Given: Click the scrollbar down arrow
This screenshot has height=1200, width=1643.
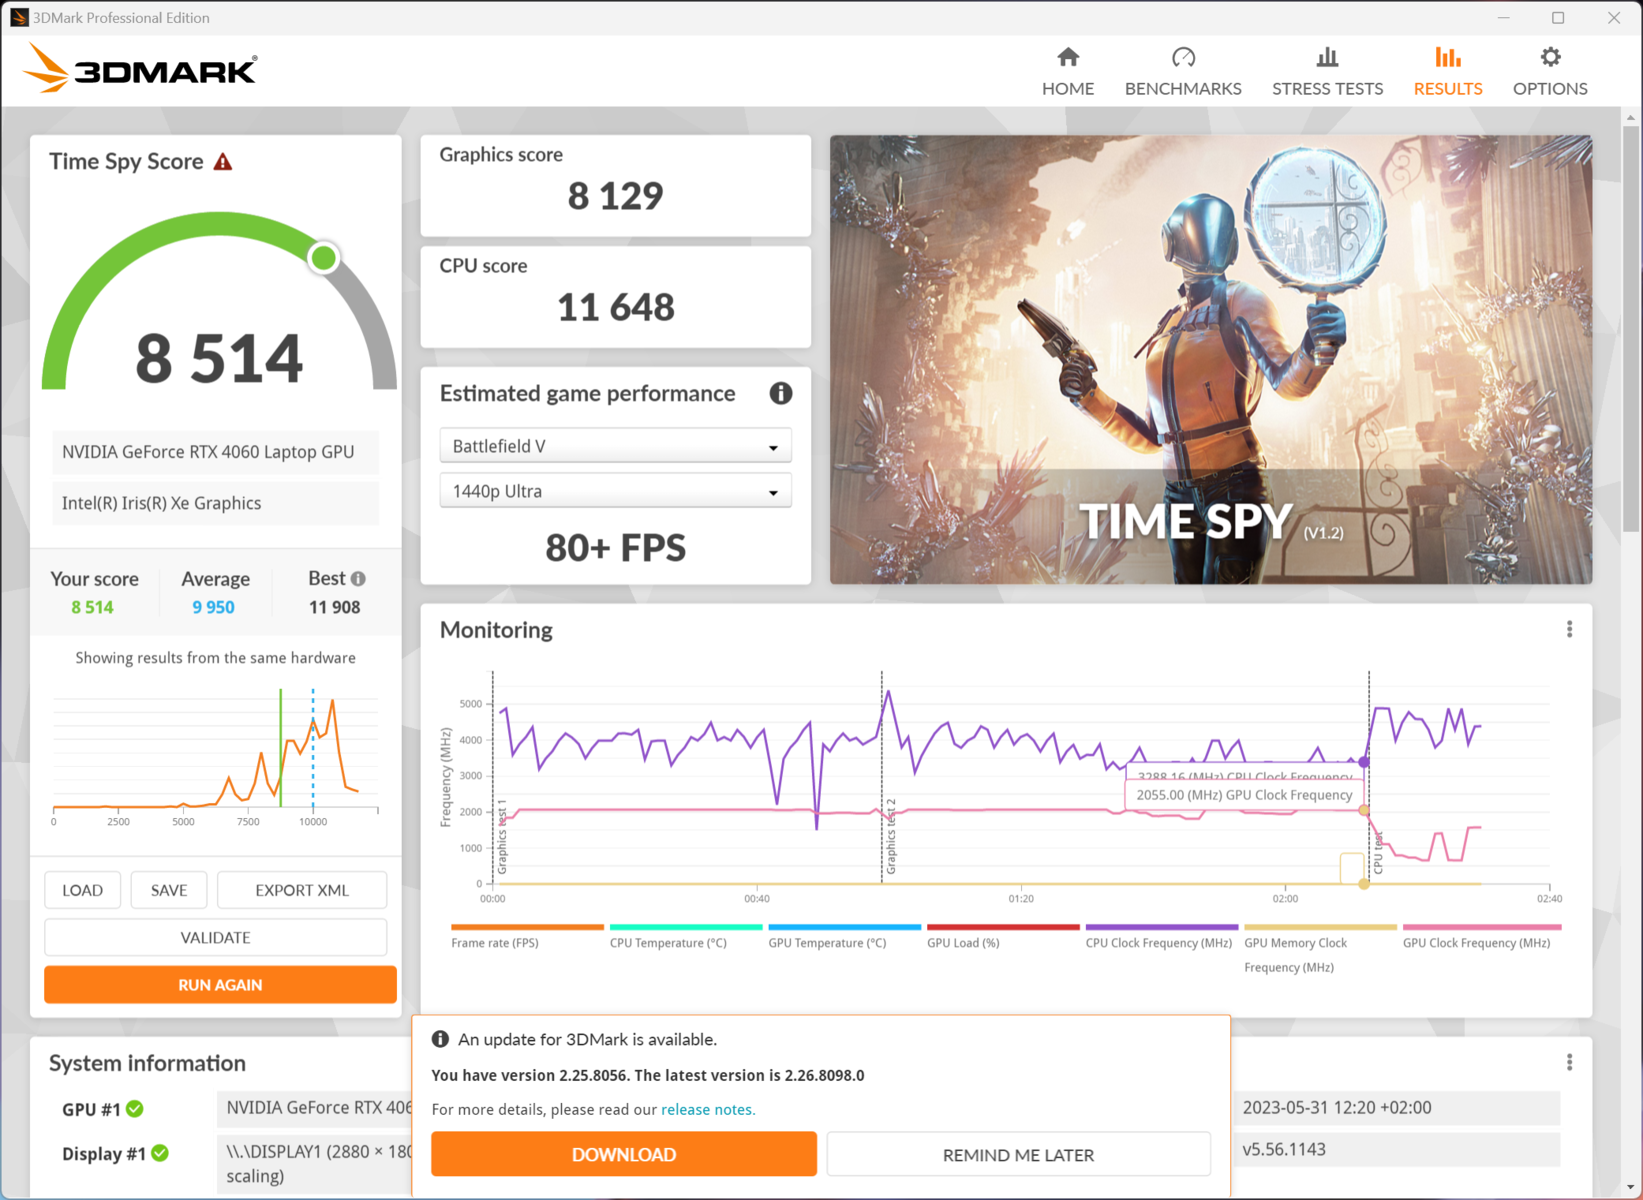Looking at the screenshot, I should tap(1631, 1187).
